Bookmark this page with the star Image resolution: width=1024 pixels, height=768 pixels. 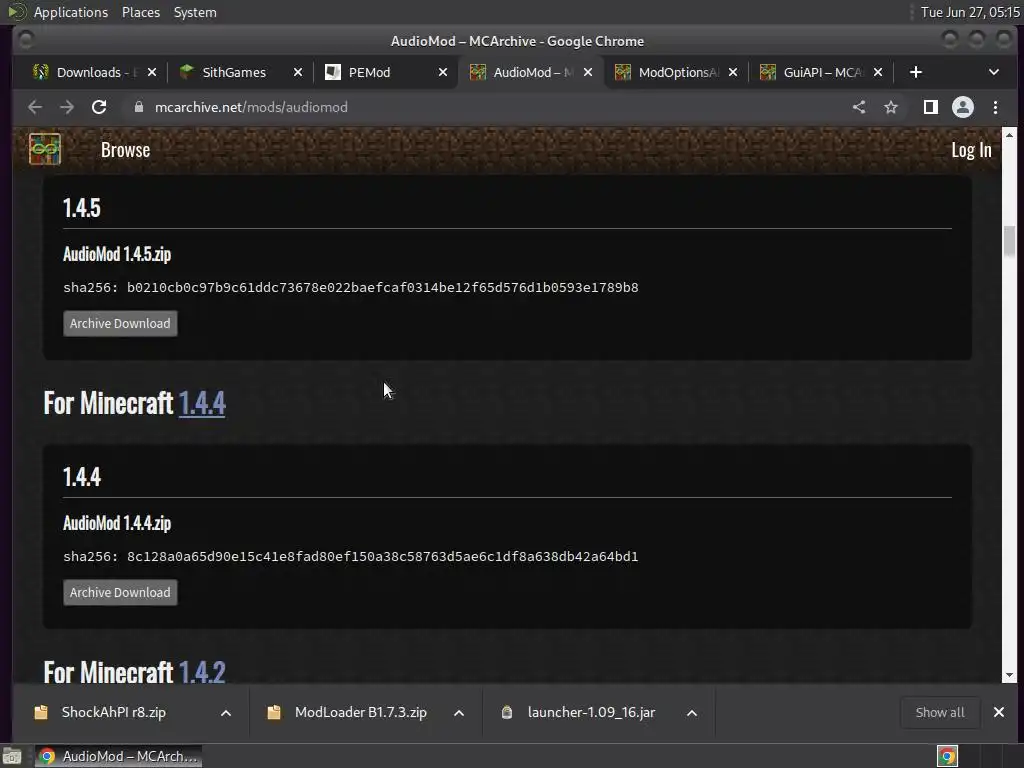[891, 107]
